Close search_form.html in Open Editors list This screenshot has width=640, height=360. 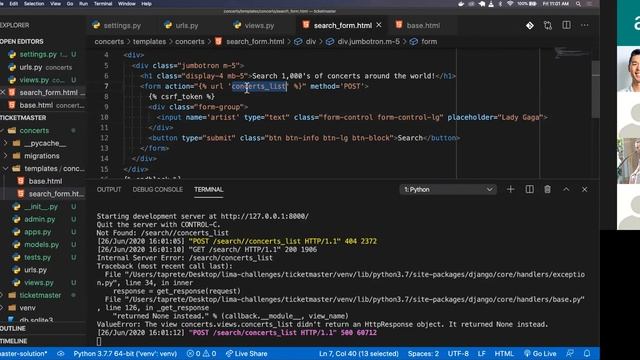click(x=3, y=93)
